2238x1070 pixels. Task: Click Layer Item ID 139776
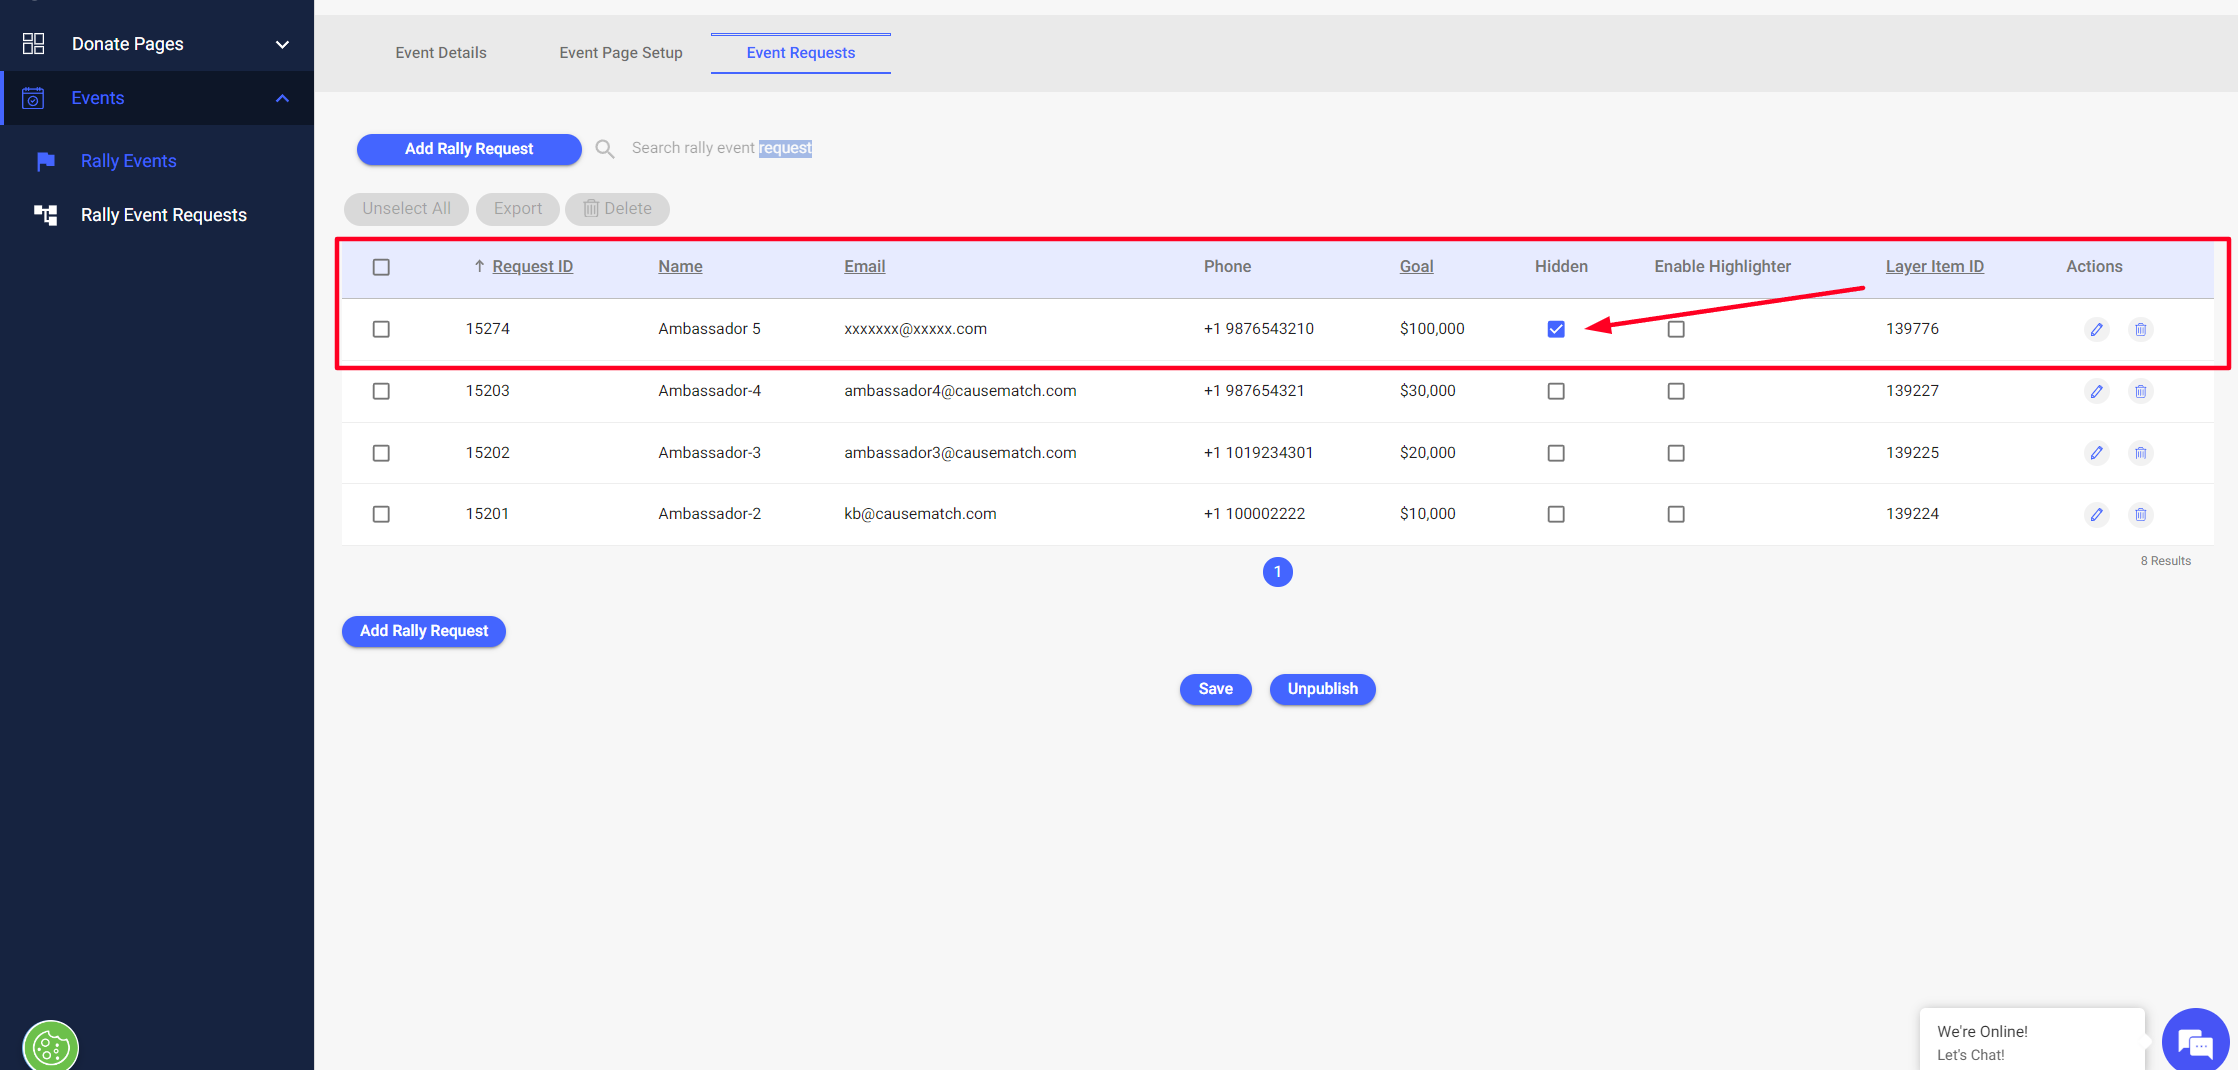coord(1912,329)
